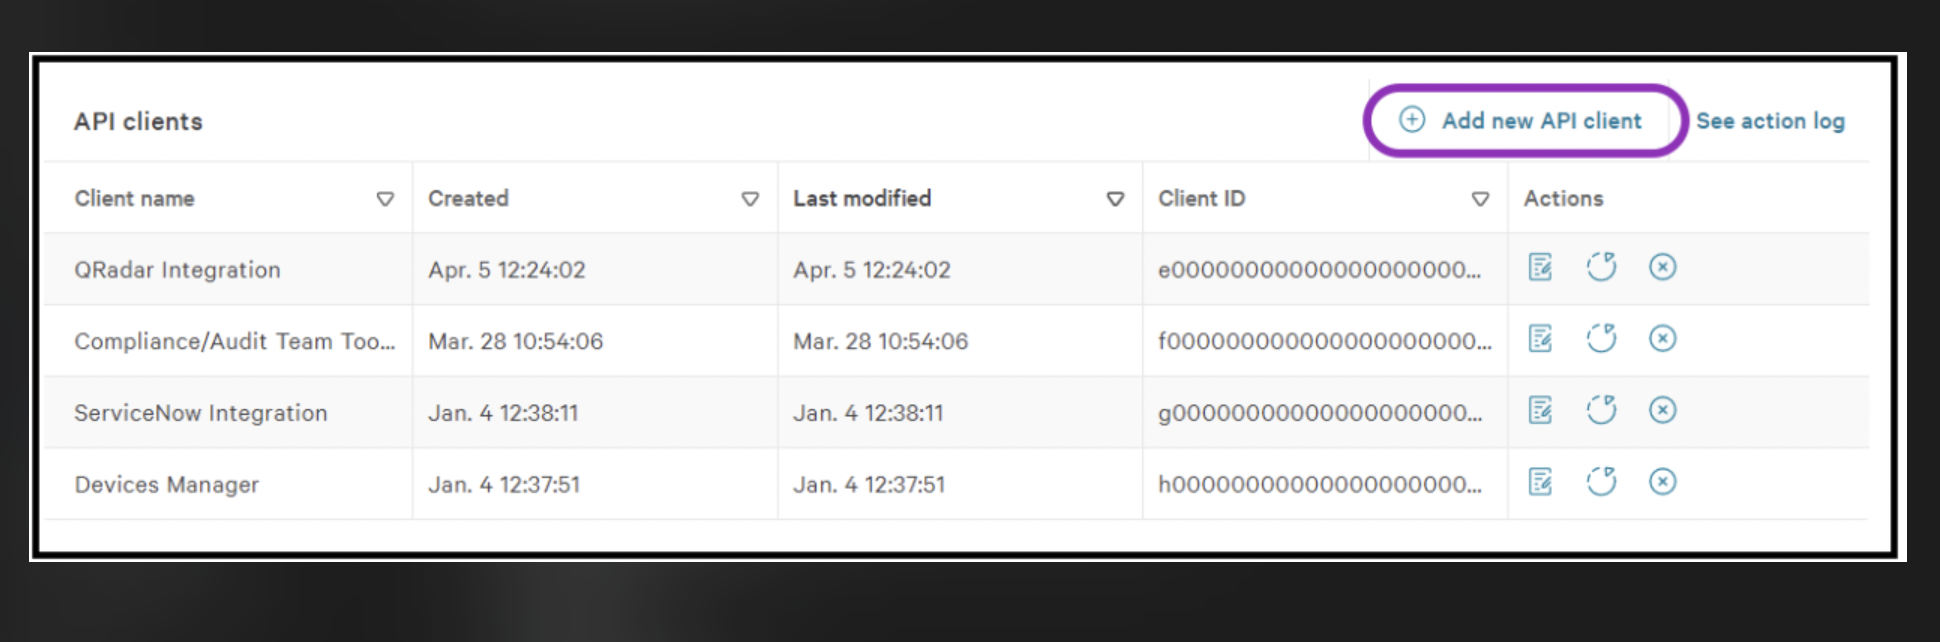
Task: Edit the QRadar Integration client
Action: [x=1540, y=267]
